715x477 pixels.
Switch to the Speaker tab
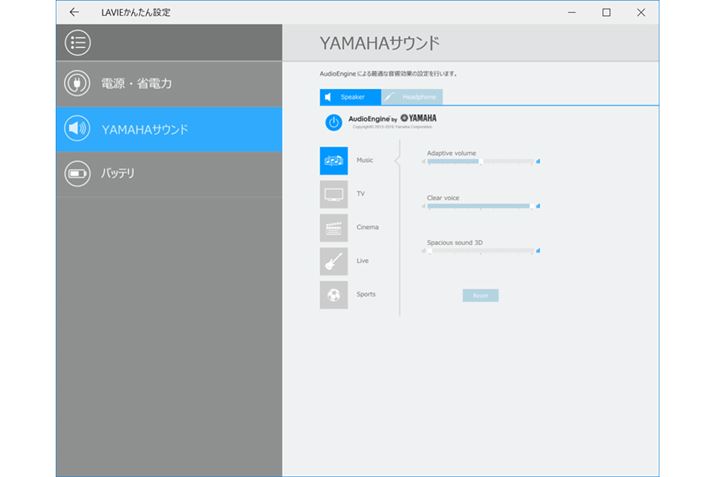pos(350,97)
